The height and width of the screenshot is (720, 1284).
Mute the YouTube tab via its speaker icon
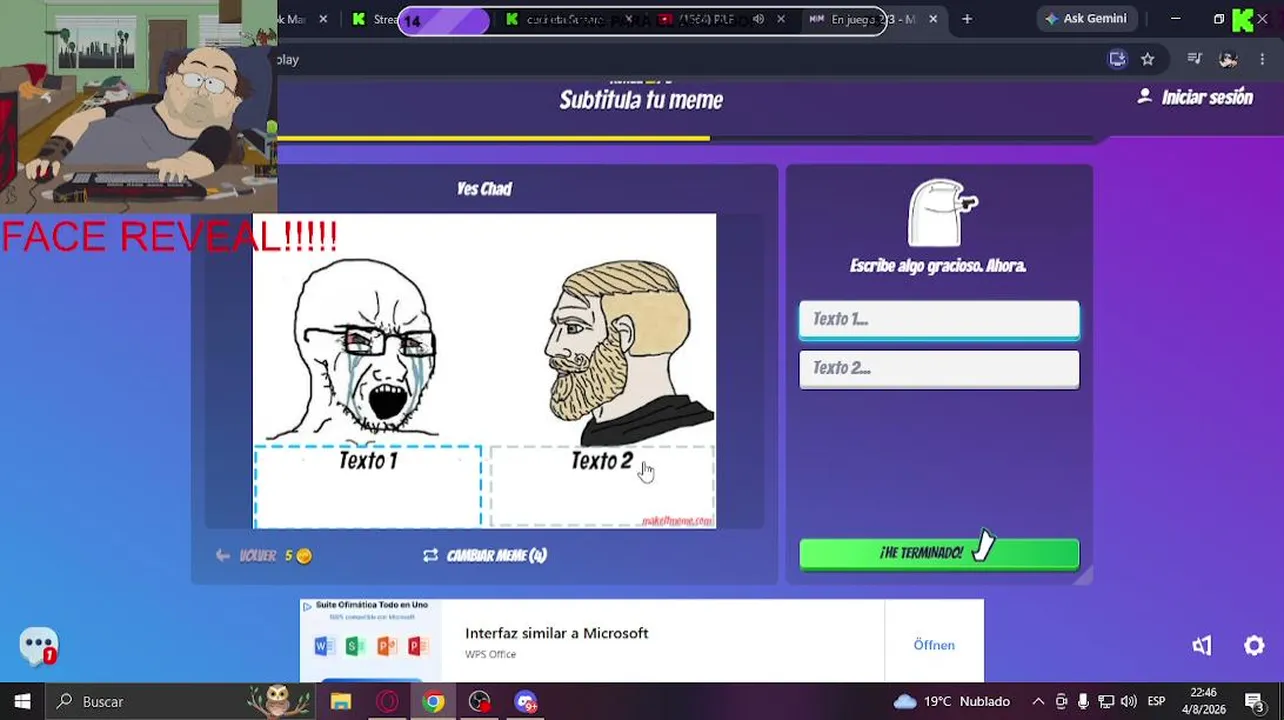[758, 19]
